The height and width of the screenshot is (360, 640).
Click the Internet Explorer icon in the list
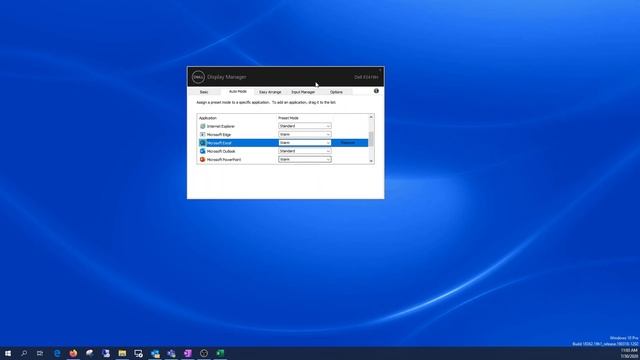[x=202, y=126]
